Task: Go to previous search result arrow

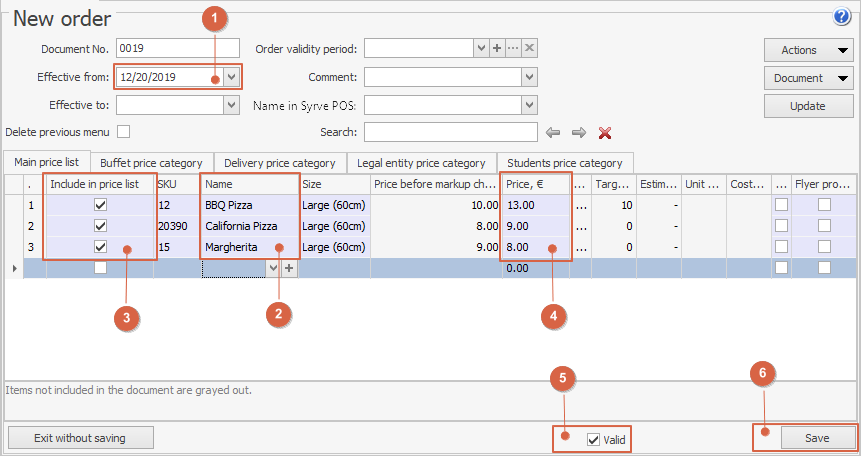Action: pyautogui.click(x=552, y=132)
